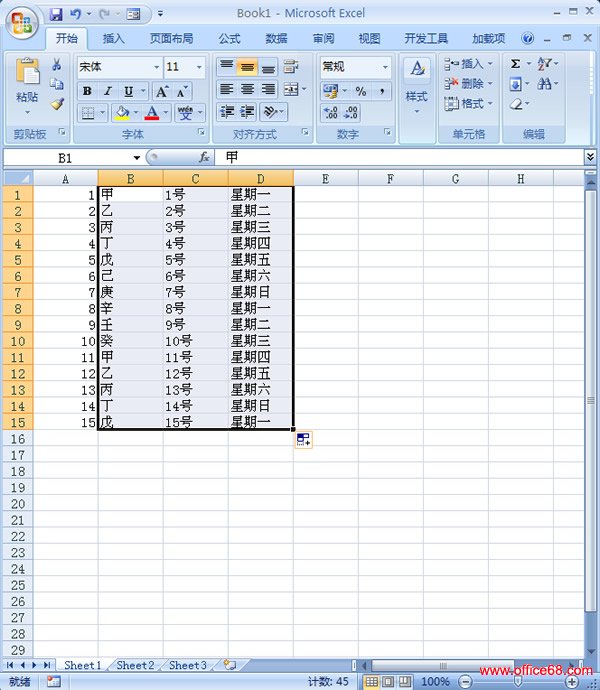600x690 pixels.
Task: Apply bottom vertical alignment
Action: [268, 67]
